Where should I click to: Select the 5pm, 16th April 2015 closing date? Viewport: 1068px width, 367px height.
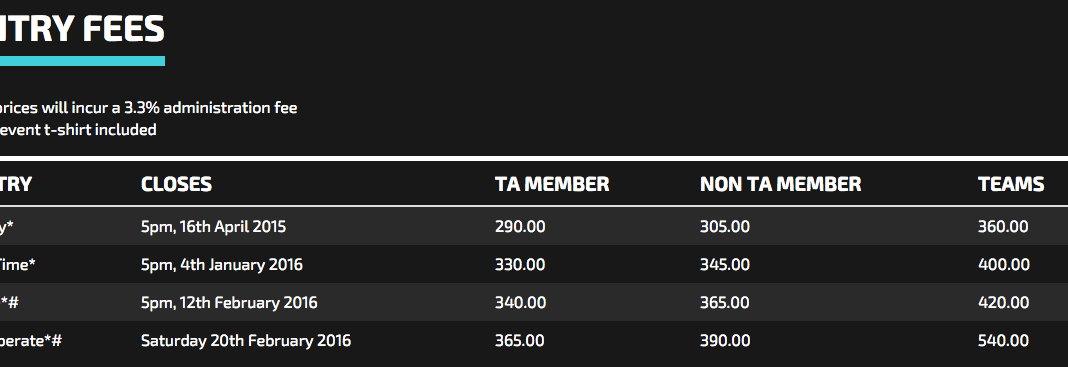pos(213,227)
